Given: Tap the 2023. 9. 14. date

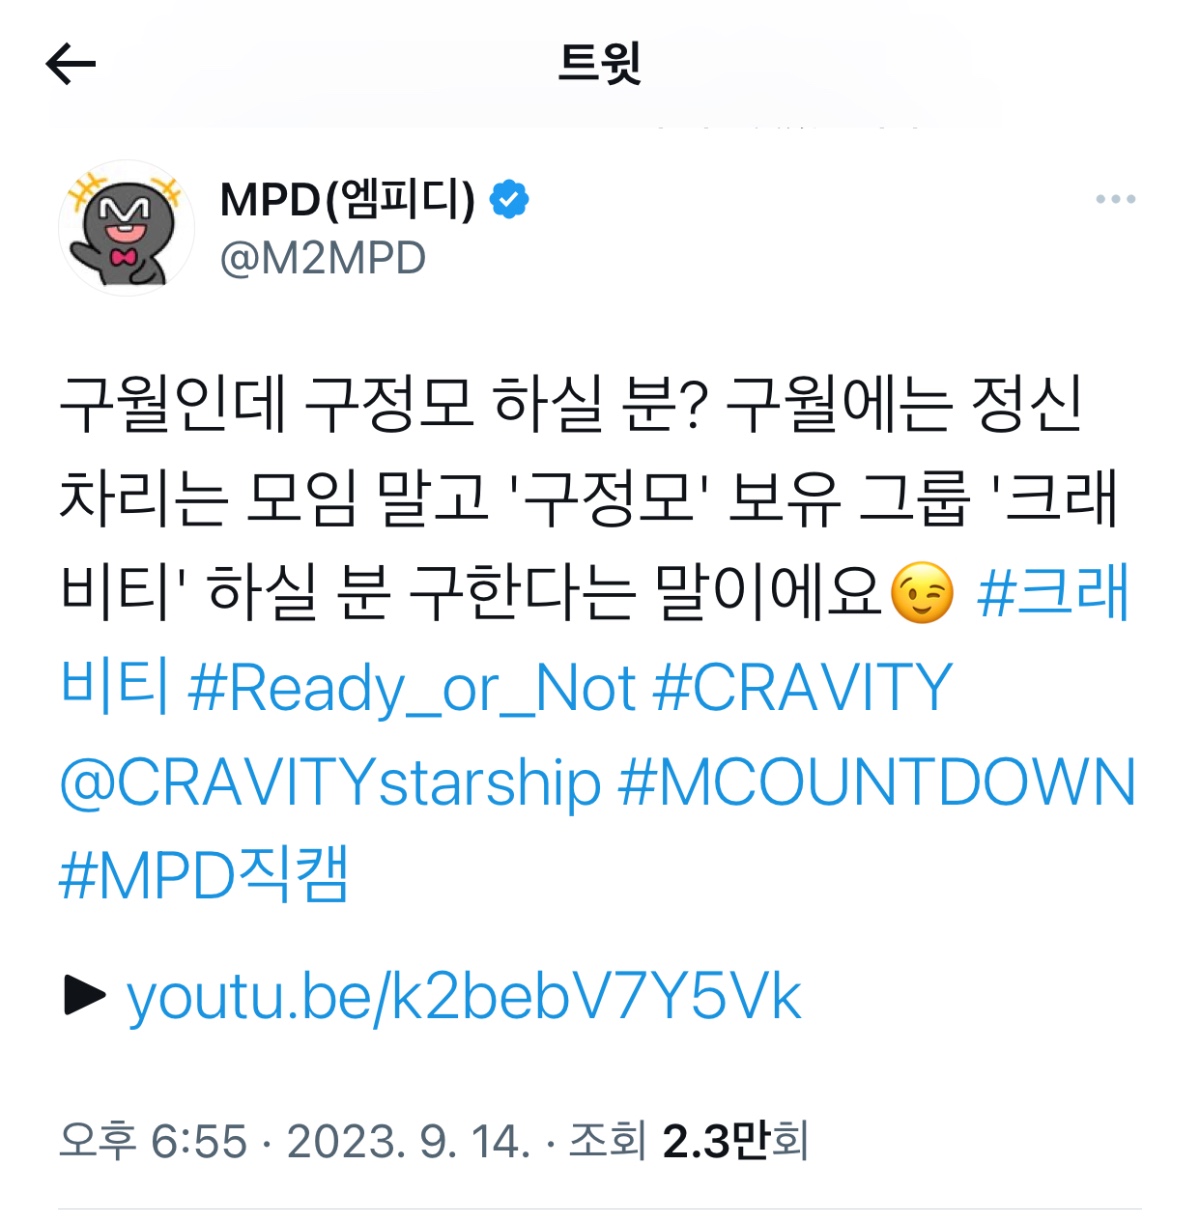Looking at the screenshot, I should [x=409, y=1141].
